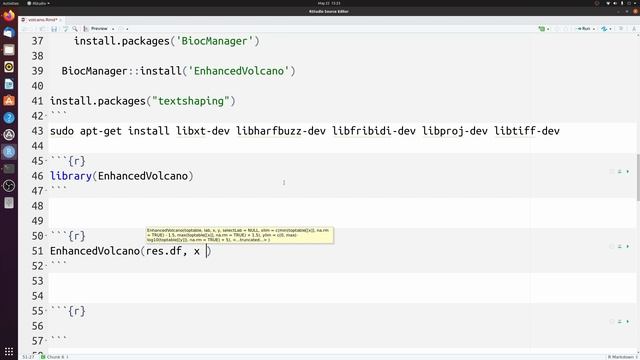The image size is (640, 360).
Task: Run all chunks above the line 50 chunk
Action: click(620, 247)
